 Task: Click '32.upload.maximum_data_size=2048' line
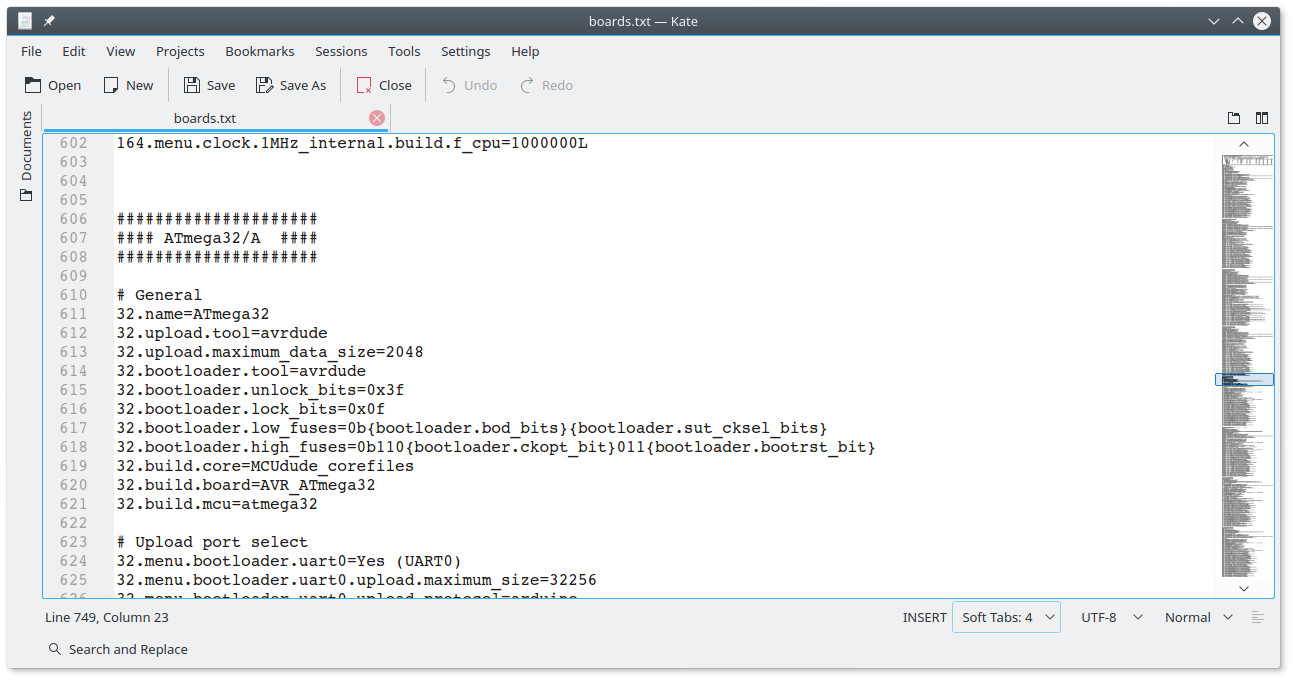coord(270,352)
